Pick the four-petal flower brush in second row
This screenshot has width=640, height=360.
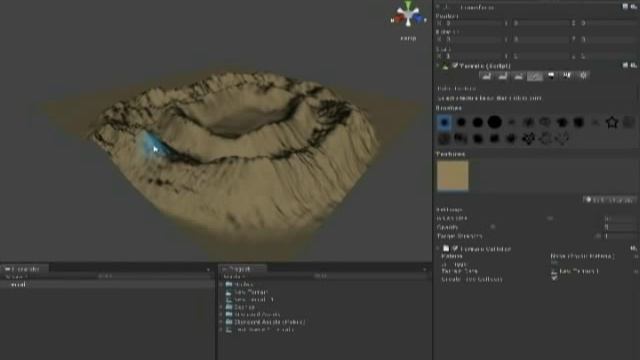(528, 139)
